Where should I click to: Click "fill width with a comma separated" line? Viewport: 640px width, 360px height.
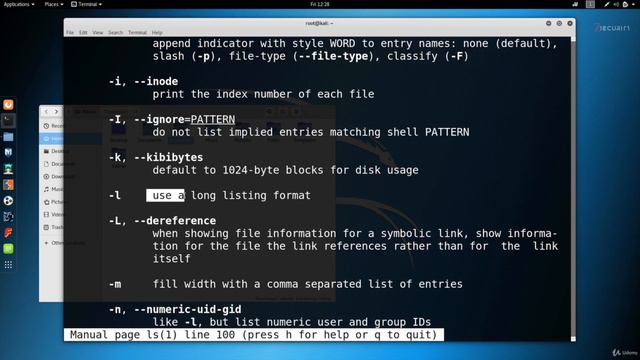click(x=307, y=284)
